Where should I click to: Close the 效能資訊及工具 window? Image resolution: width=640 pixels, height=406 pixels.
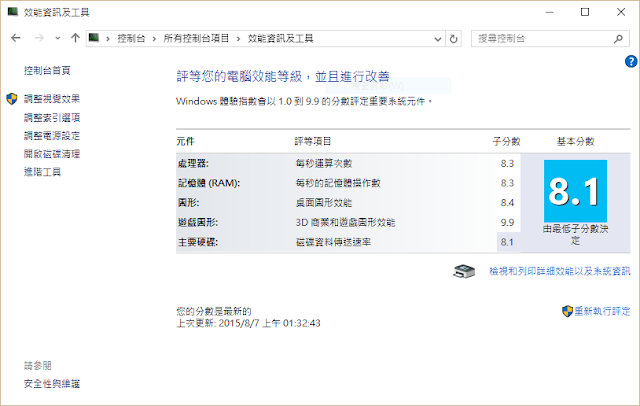pos(621,12)
